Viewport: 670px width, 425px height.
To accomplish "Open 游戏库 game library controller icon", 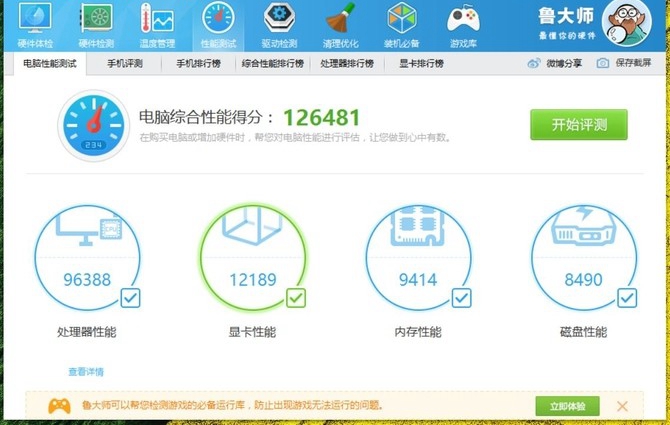I will click(x=463, y=25).
